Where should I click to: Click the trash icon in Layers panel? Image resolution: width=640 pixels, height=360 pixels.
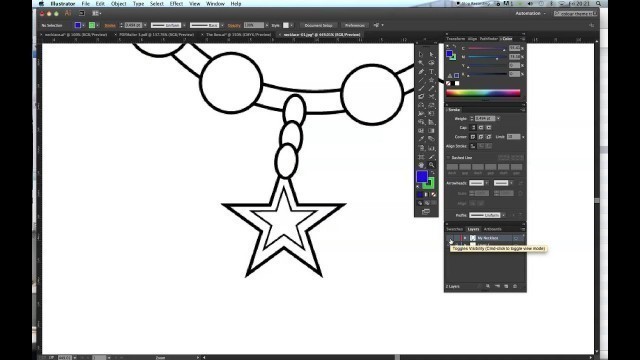point(515,287)
